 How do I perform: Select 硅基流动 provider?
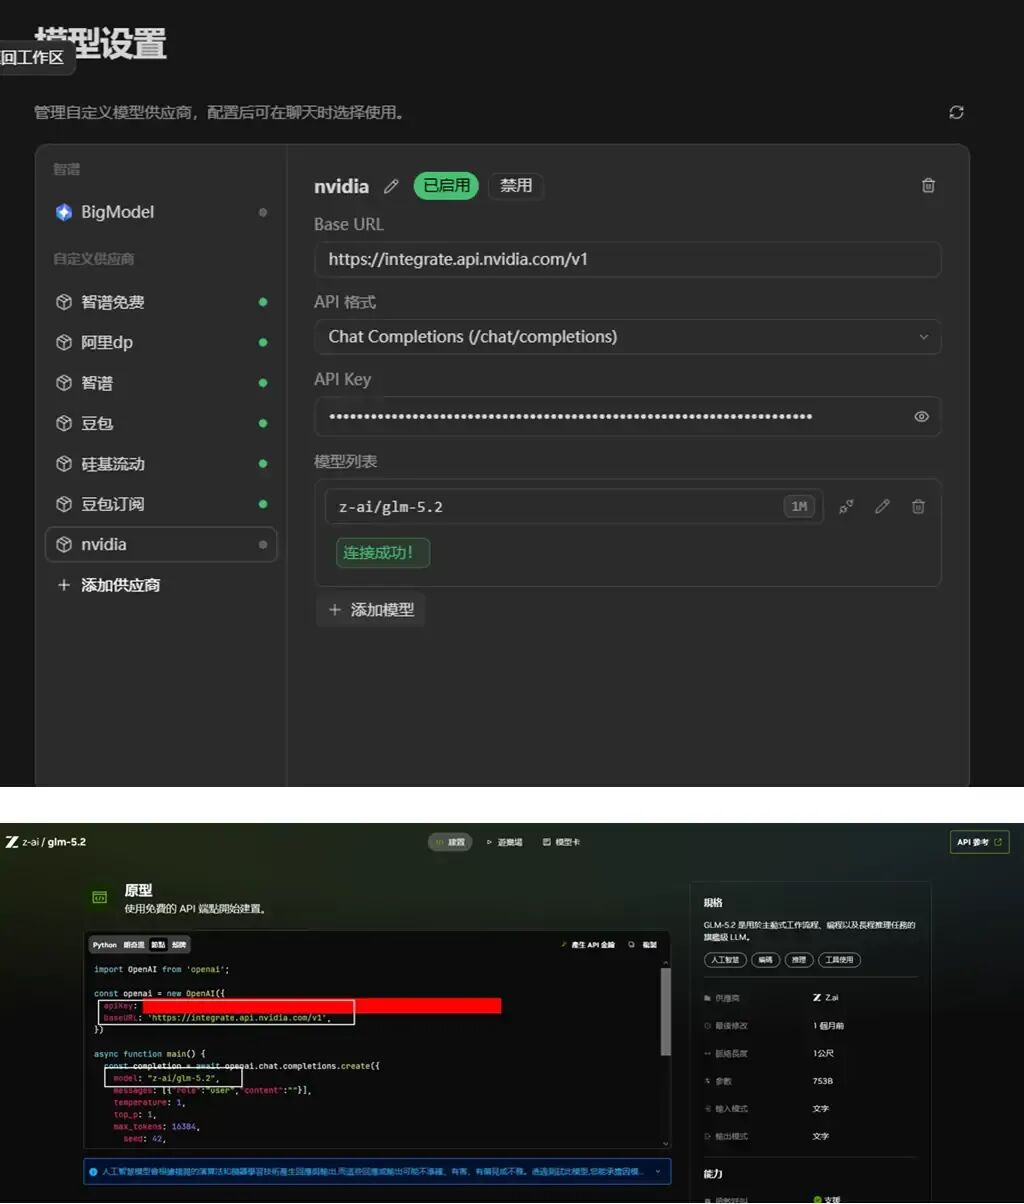click(161, 464)
